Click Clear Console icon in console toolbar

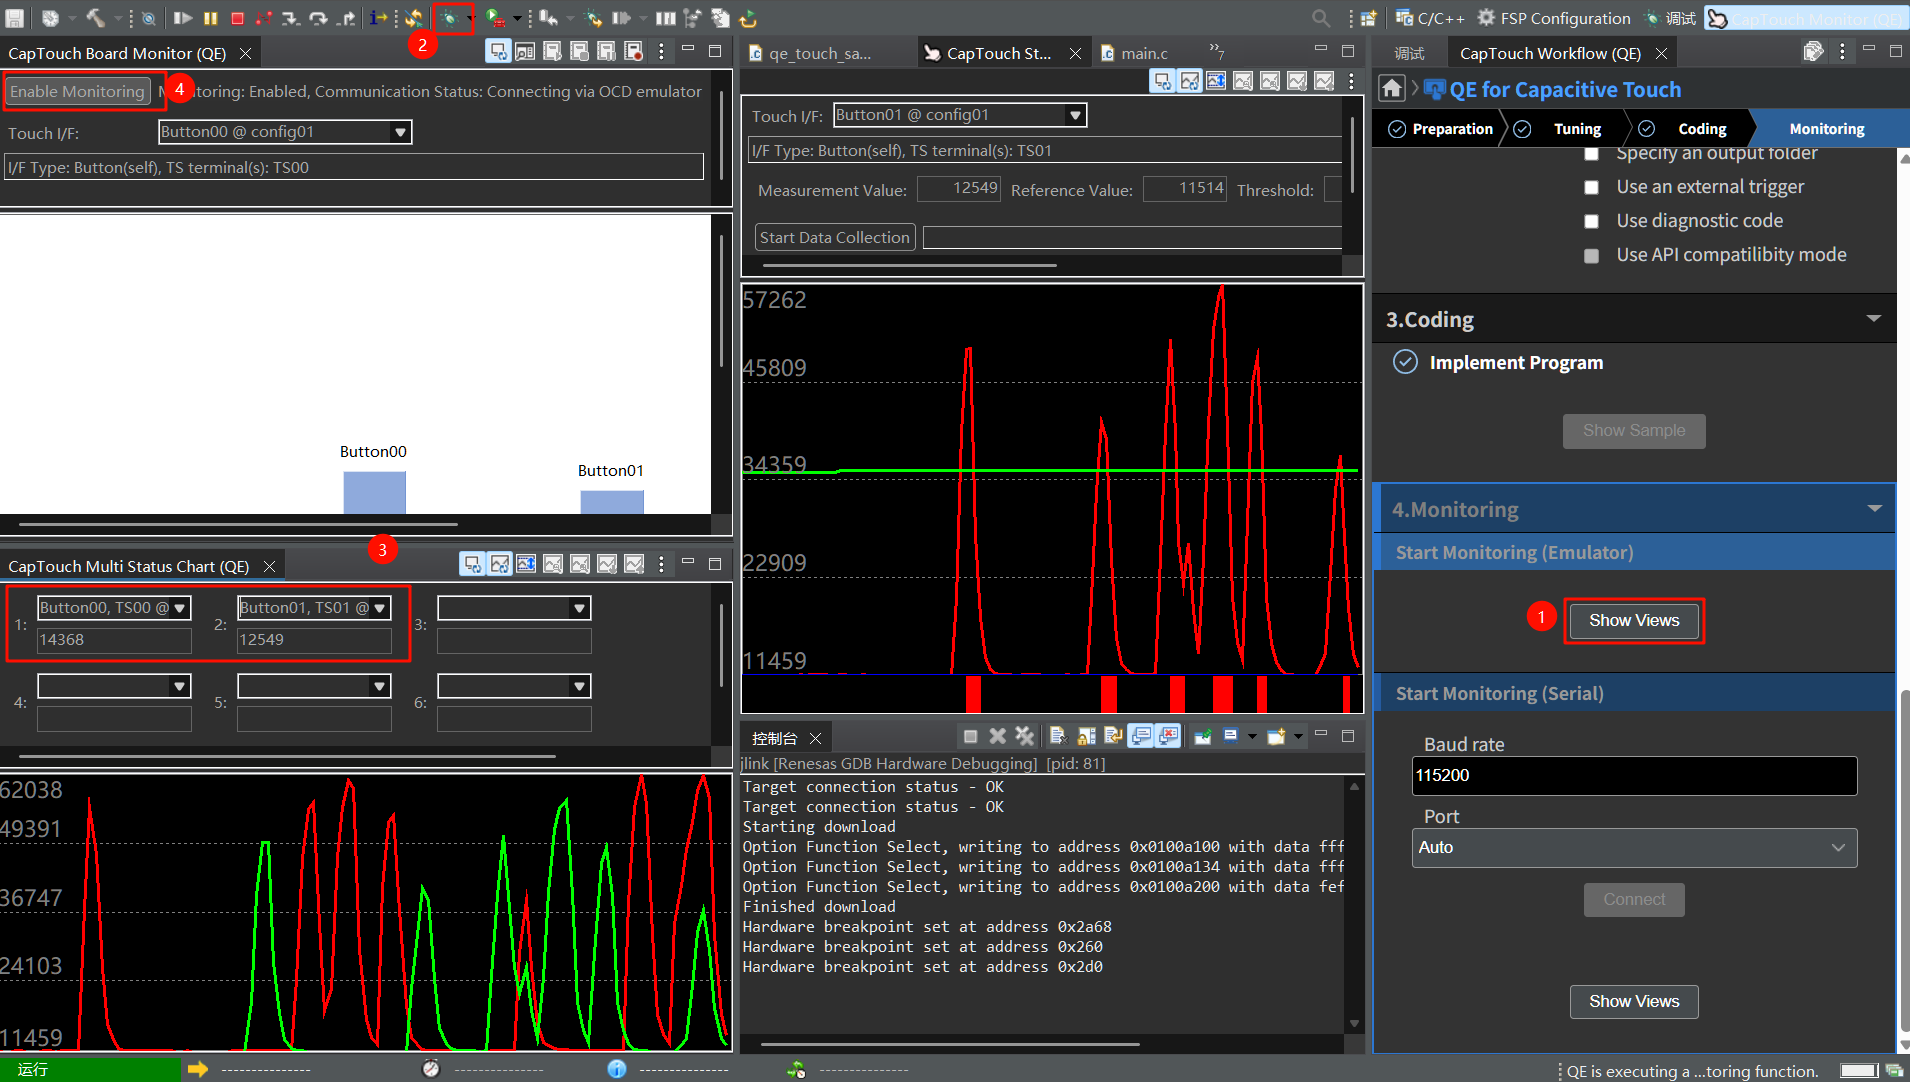pyautogui.click(x=1058, y=737)
